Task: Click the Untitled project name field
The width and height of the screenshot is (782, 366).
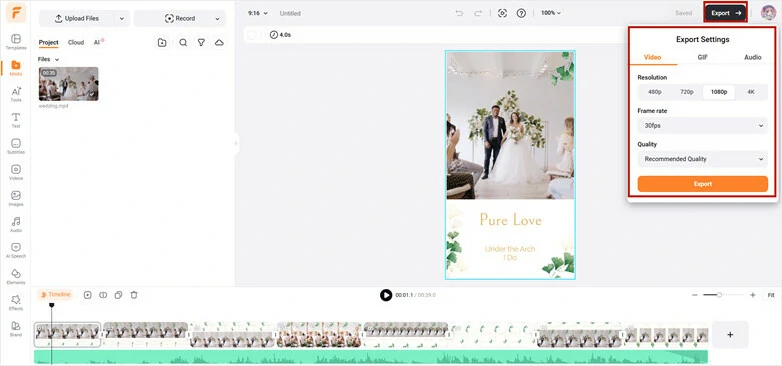Action: tap(290, 13)
